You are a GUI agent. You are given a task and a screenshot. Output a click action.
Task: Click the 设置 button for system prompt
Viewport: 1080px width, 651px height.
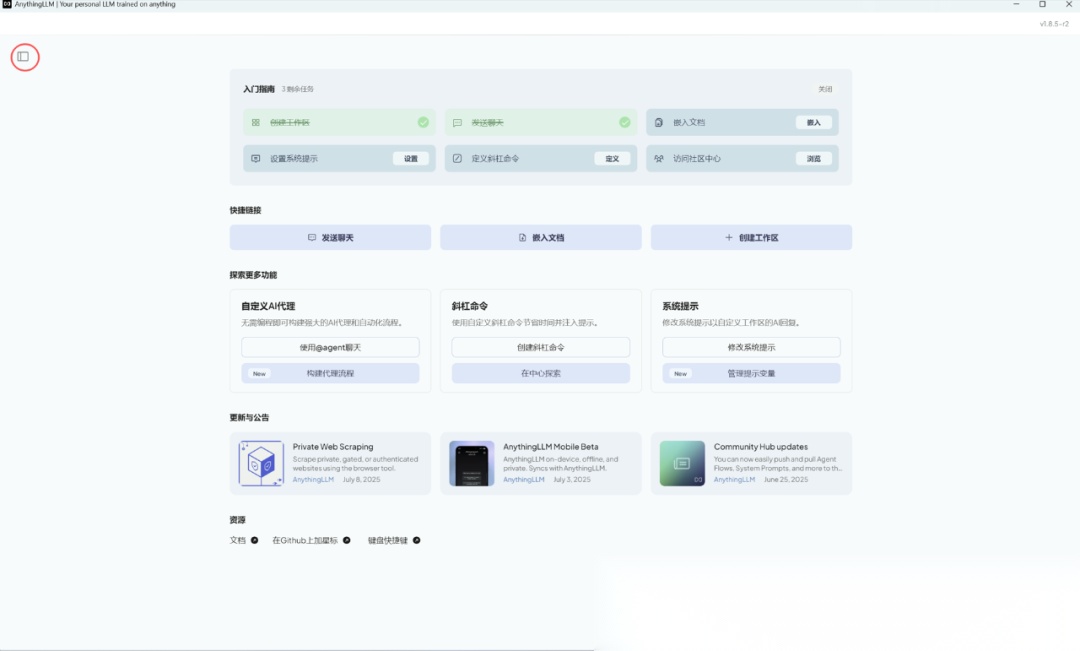coord(411,158)
